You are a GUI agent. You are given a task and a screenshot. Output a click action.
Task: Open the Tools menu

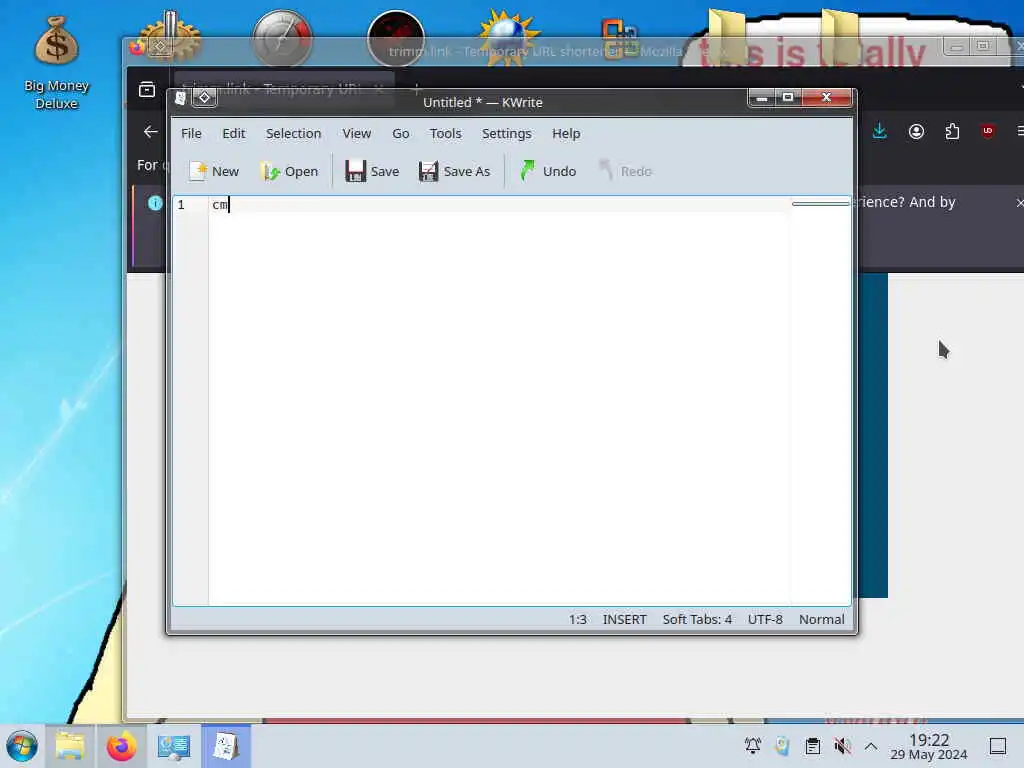point(445,133)
